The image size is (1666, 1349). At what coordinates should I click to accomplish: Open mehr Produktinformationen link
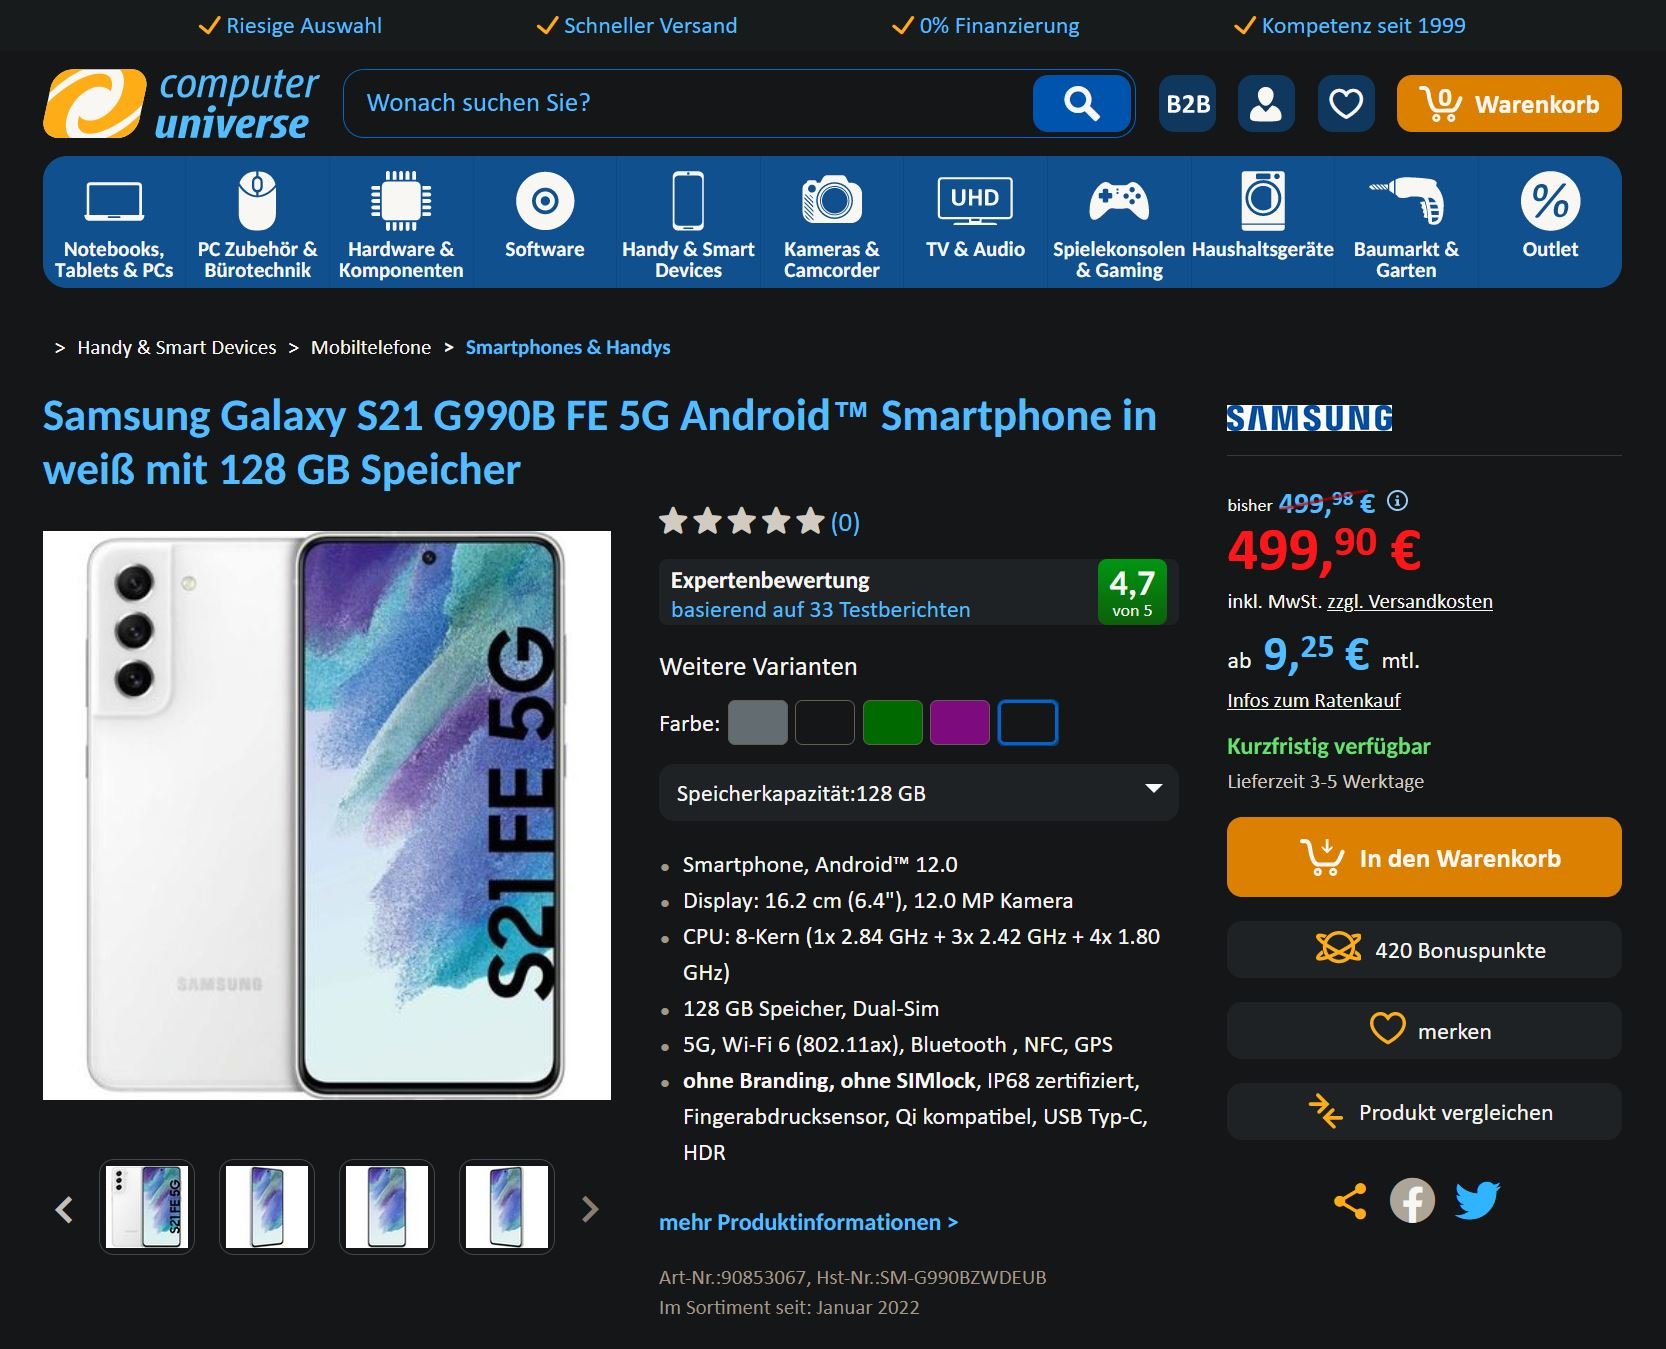pyautogui.click(x=808, y=1222)
